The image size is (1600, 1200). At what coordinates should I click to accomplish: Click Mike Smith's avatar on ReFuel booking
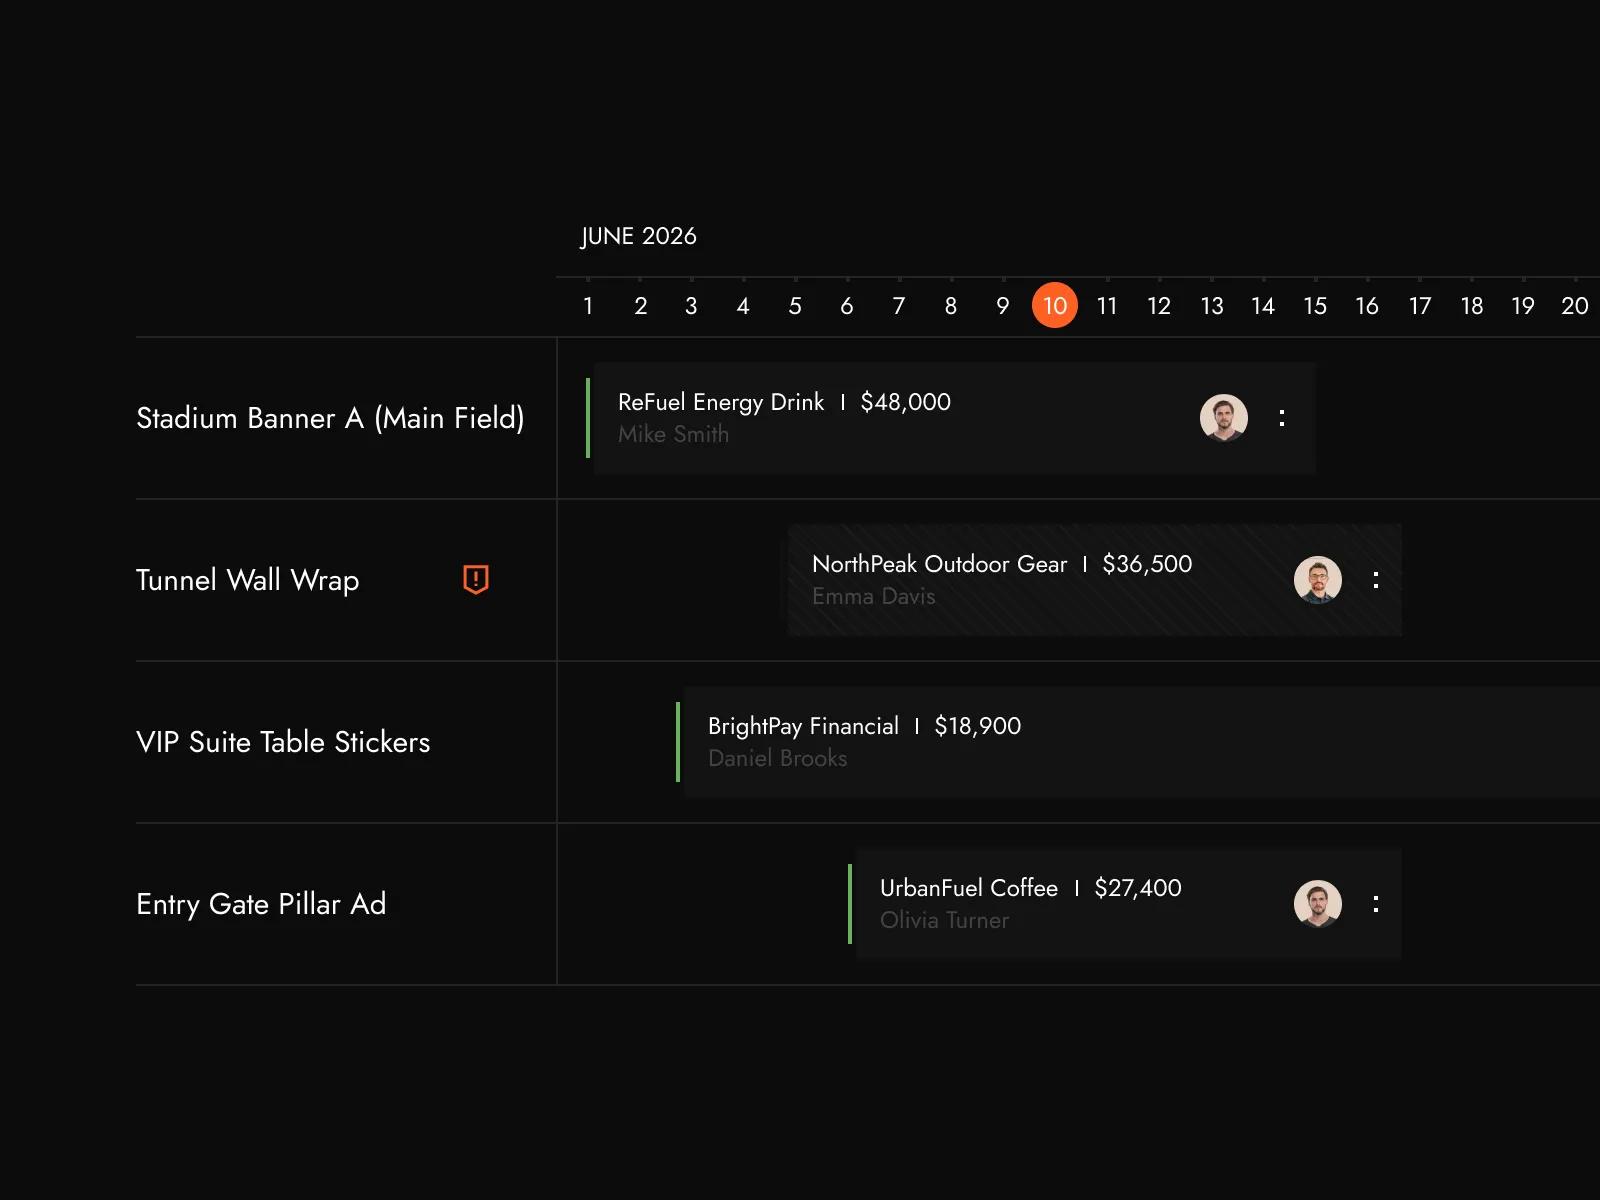point(1224,418)
